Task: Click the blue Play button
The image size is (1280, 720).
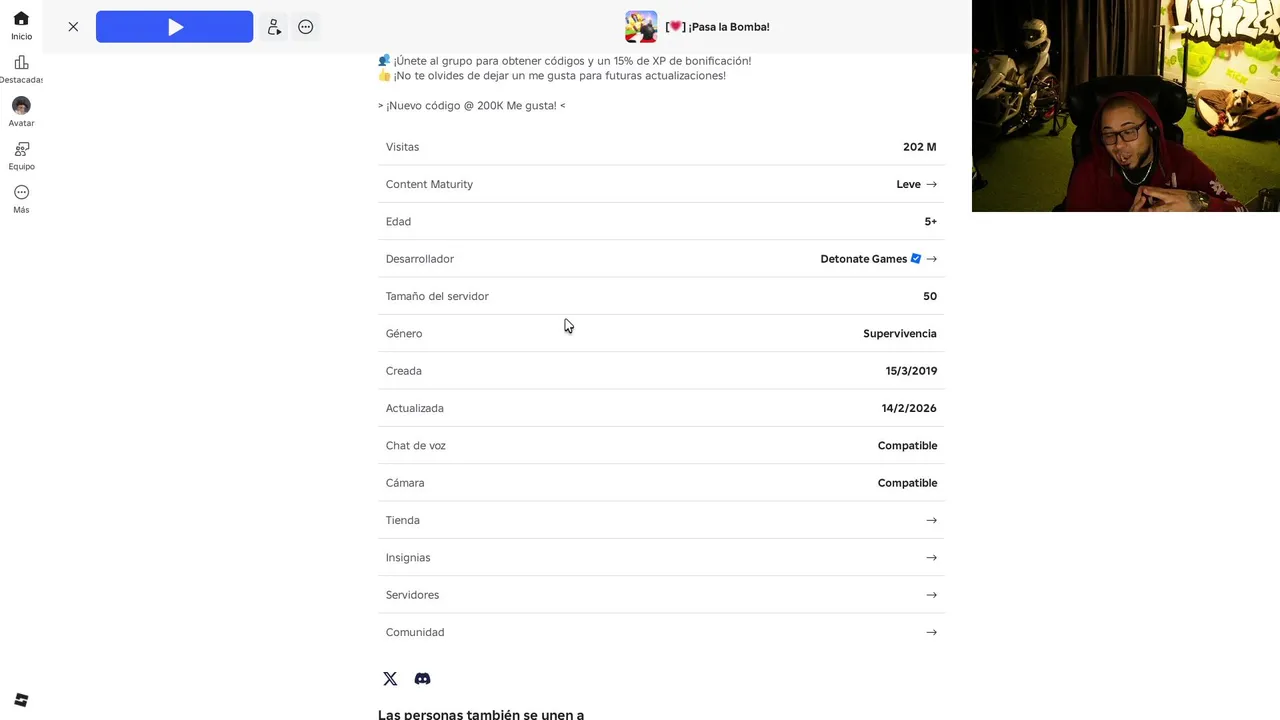Action: [x=174, y=27]
